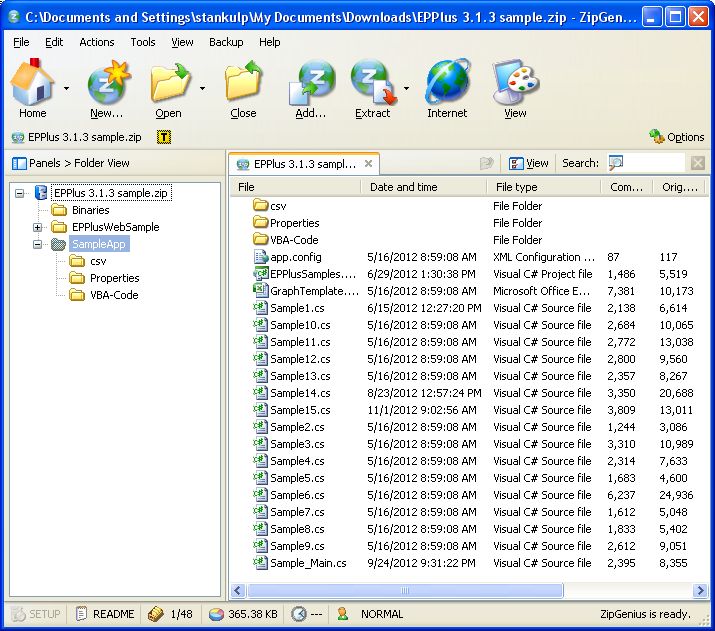Image resolution: width=715 pixels, height=631 pixels.
Task: Select Binaries folder in tree
Action: [90, 210]
